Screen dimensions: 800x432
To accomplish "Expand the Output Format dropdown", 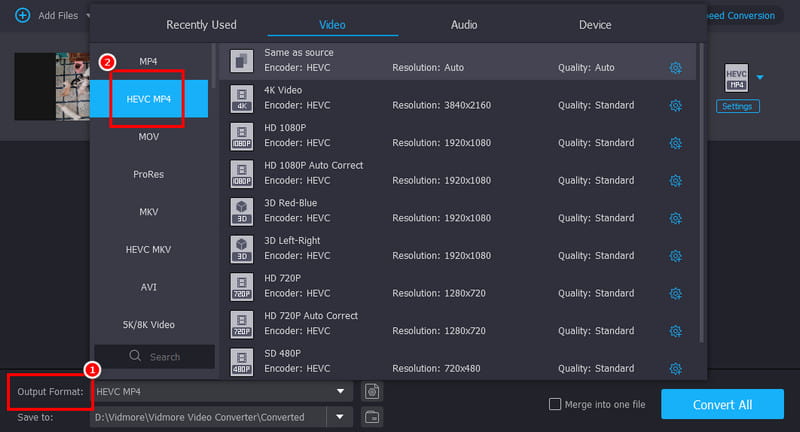I will click(x=341, y=391).
